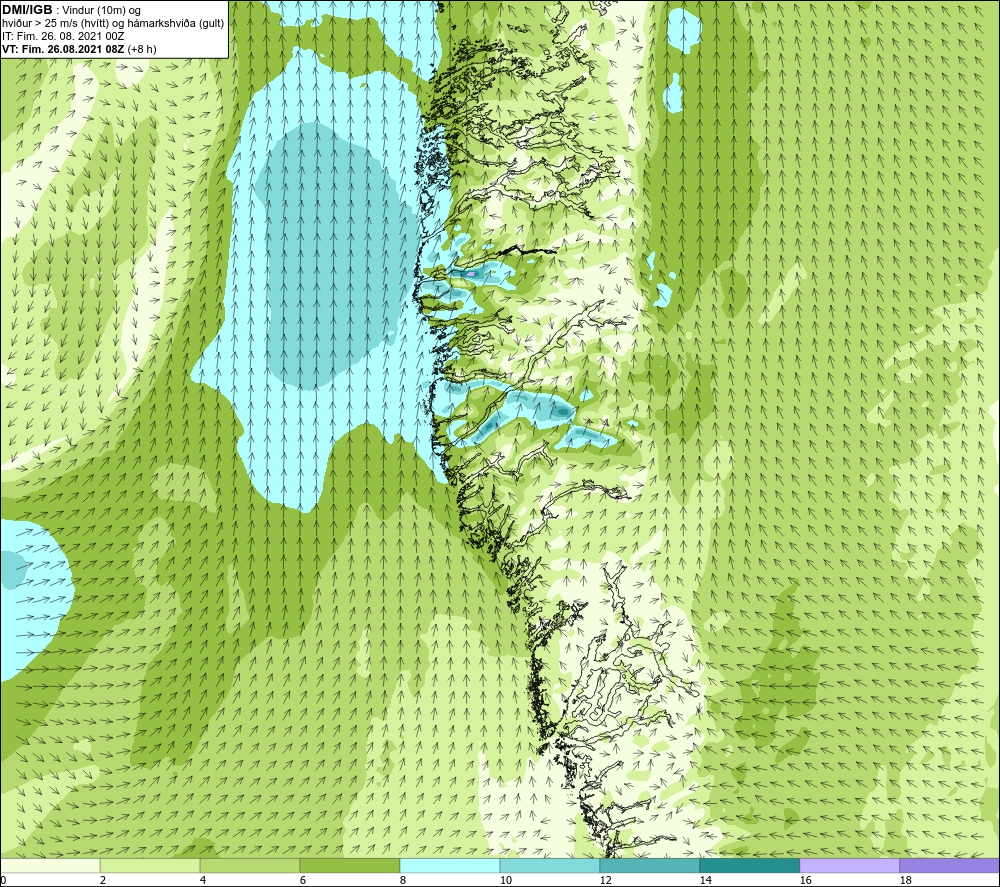The width and height of the screenshot is (1000, 887).
Task: Select the darker green 6–8 legend swatch
Action: pyautogui.click(x=349, y=865)
